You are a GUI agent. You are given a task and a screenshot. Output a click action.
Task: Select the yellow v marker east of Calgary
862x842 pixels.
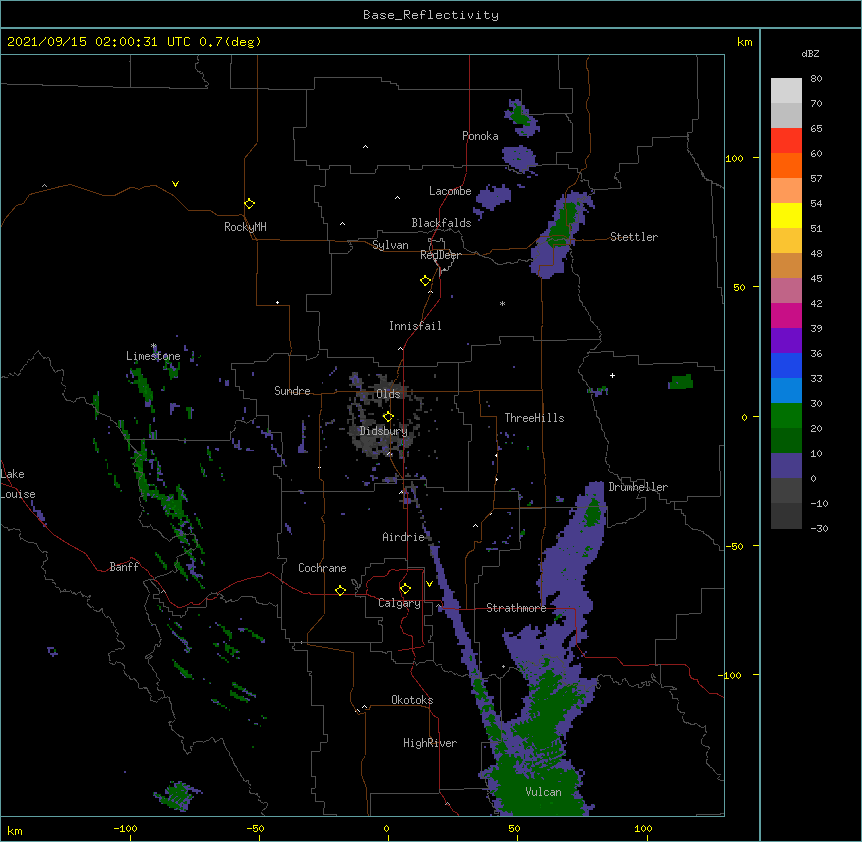(x=429, y=584)
